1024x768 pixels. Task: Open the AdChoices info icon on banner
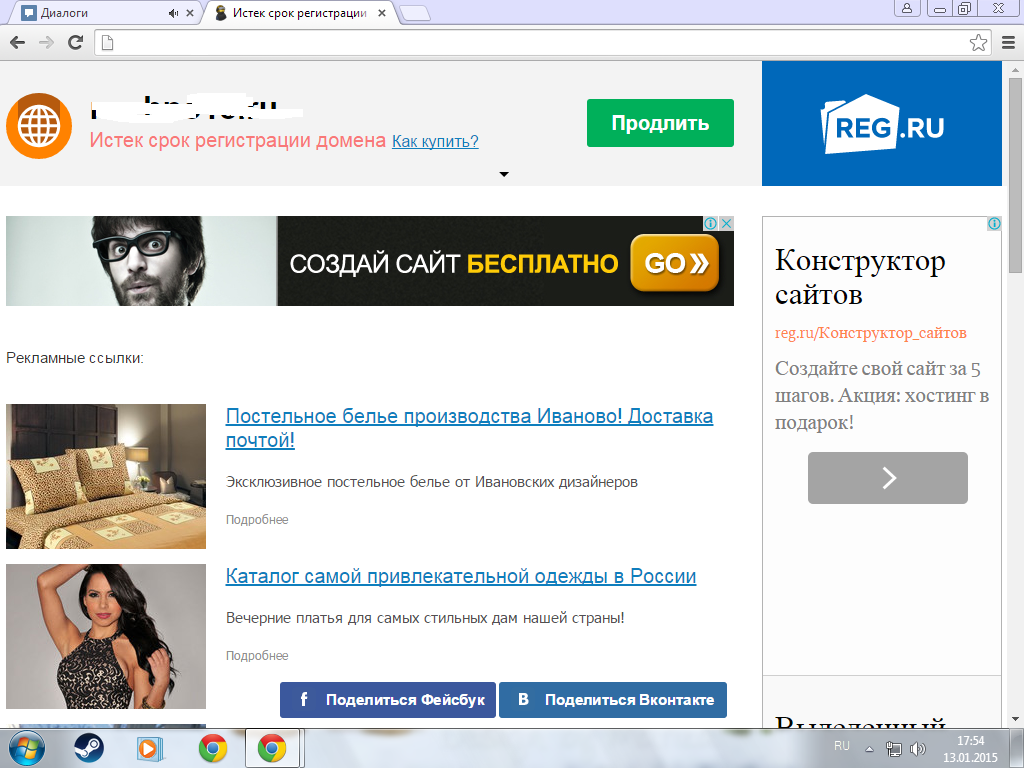(711, 223)
